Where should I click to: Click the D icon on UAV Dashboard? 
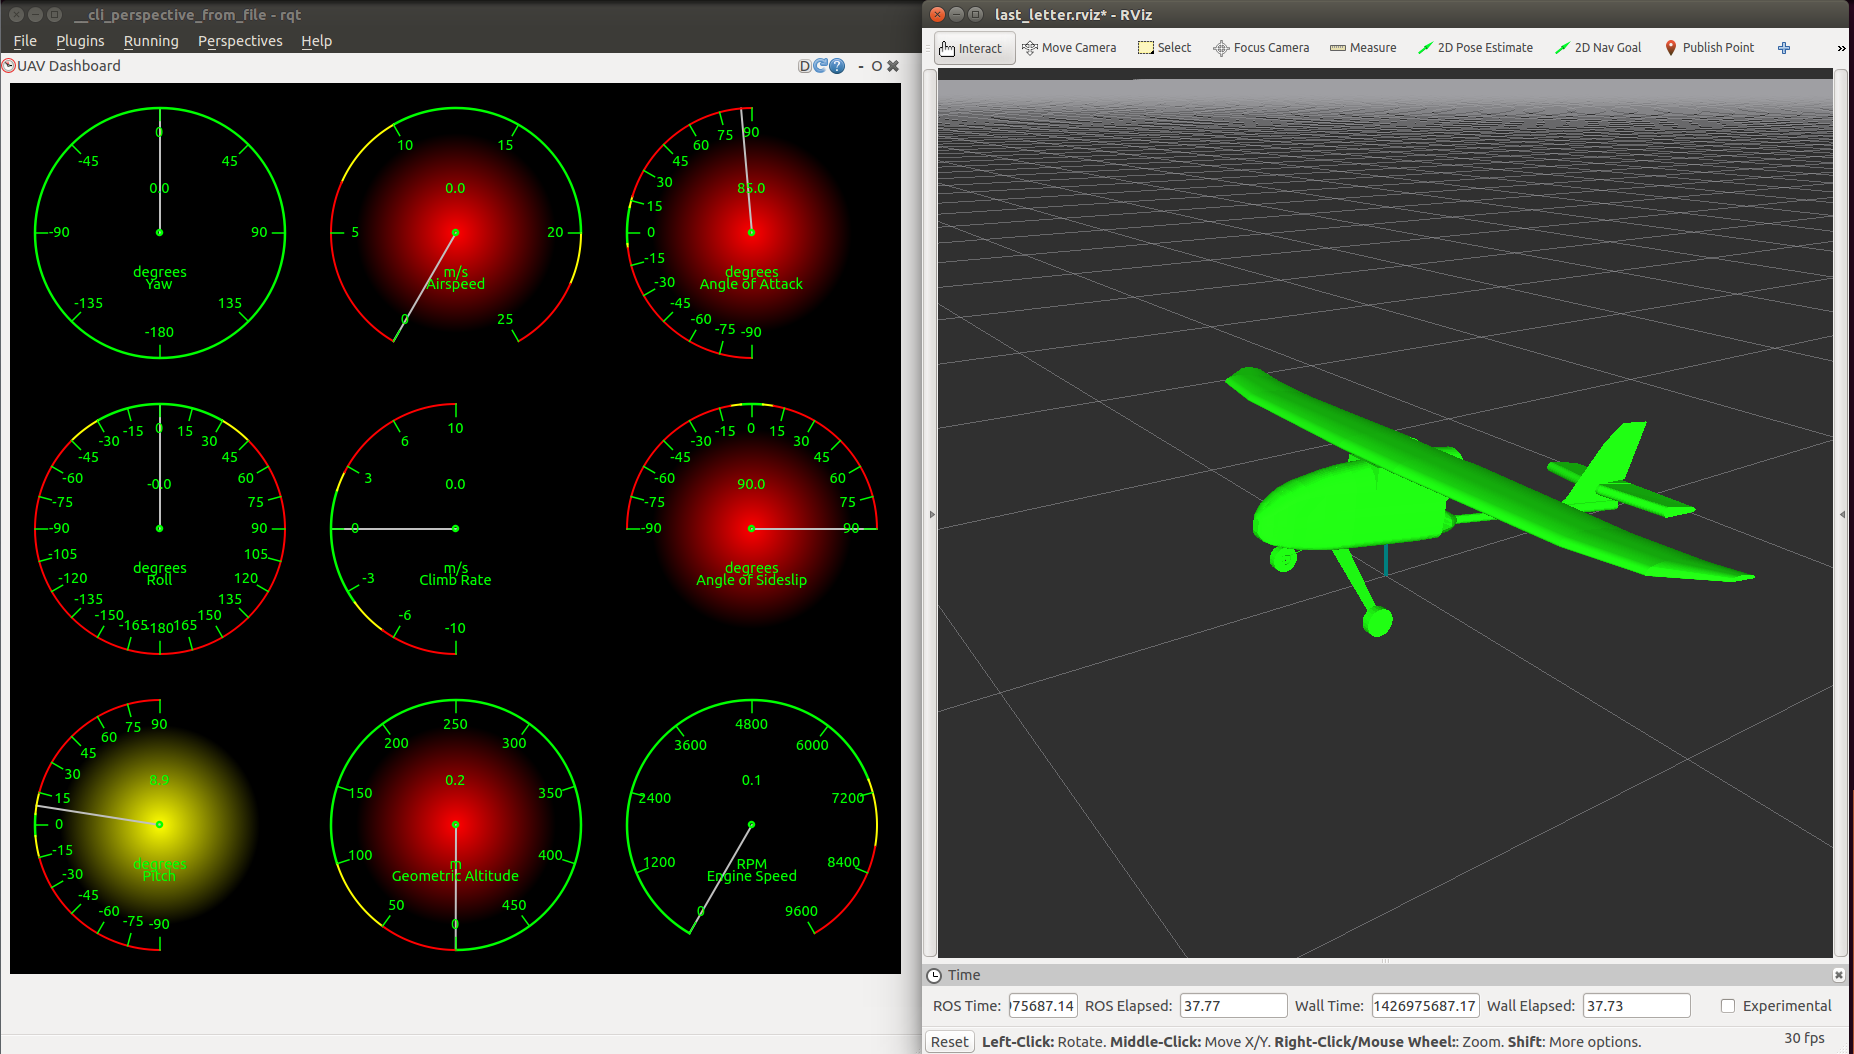[x=805, y=66]
